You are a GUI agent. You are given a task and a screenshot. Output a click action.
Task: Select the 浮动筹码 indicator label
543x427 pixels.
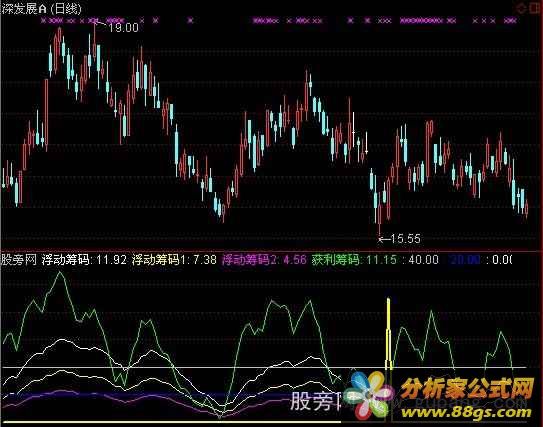pos(66,260)
